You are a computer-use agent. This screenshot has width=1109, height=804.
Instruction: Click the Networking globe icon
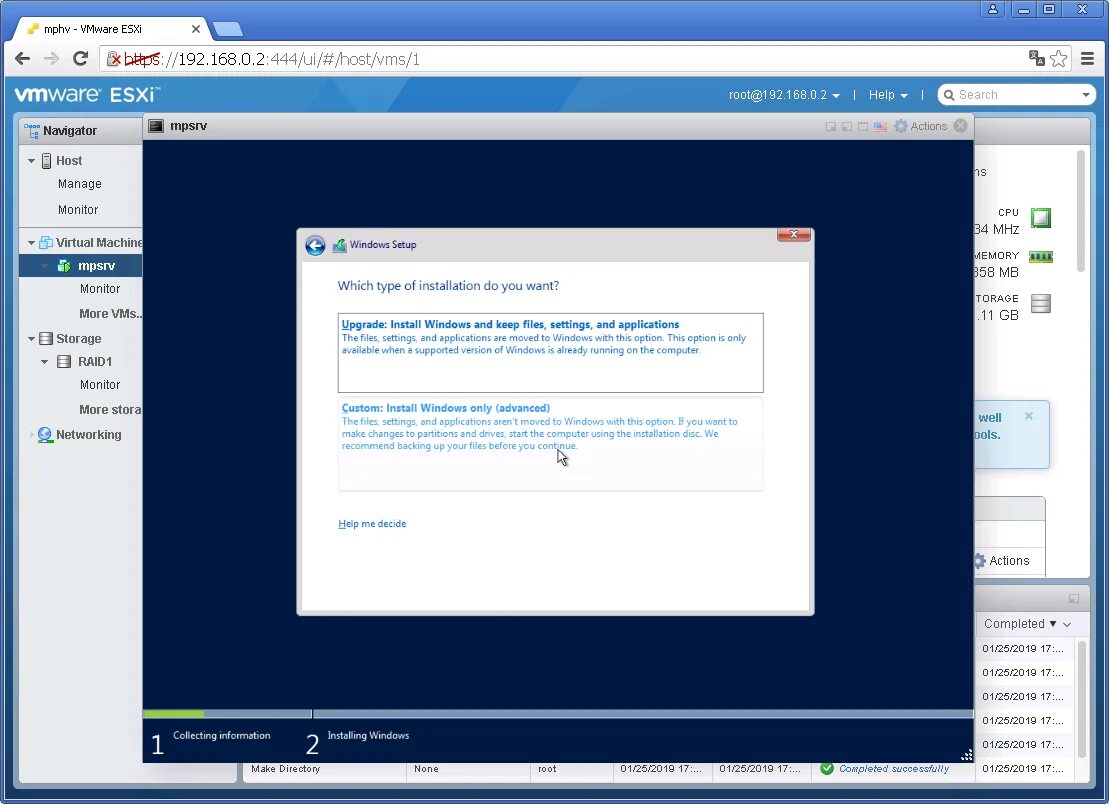click(45, 435)
